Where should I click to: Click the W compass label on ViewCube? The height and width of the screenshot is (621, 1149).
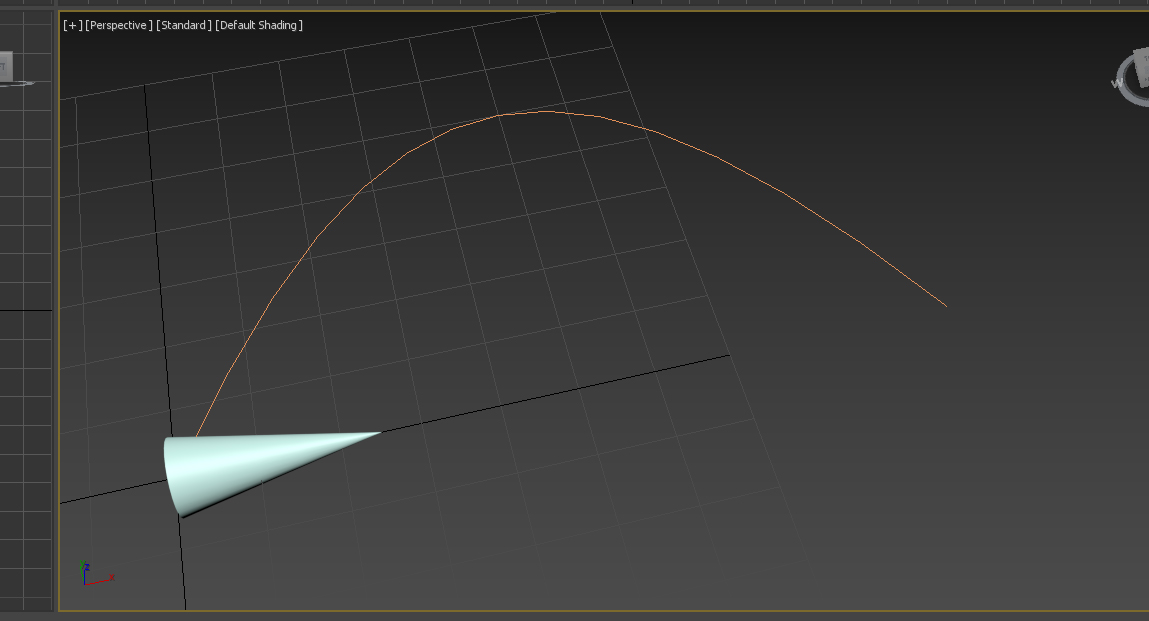[1116, 84]
